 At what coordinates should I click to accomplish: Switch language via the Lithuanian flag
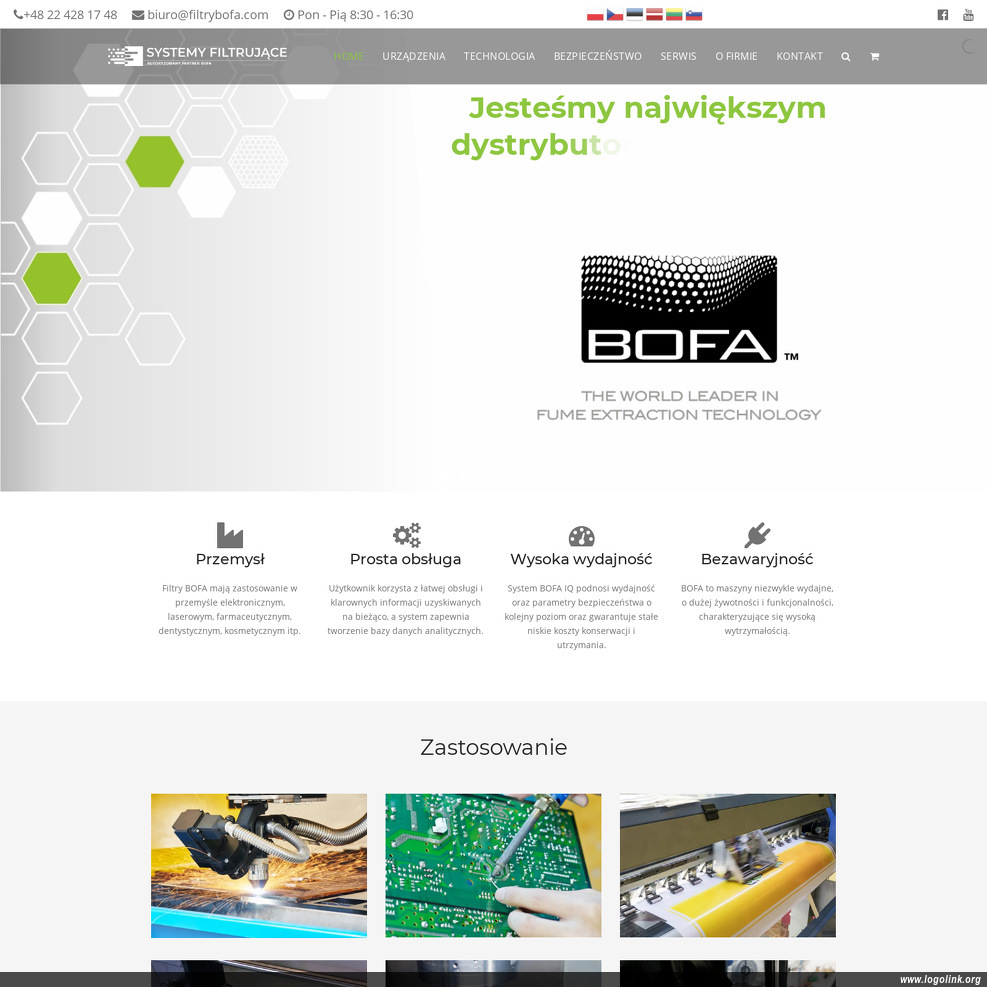click(x=674, y=14)
